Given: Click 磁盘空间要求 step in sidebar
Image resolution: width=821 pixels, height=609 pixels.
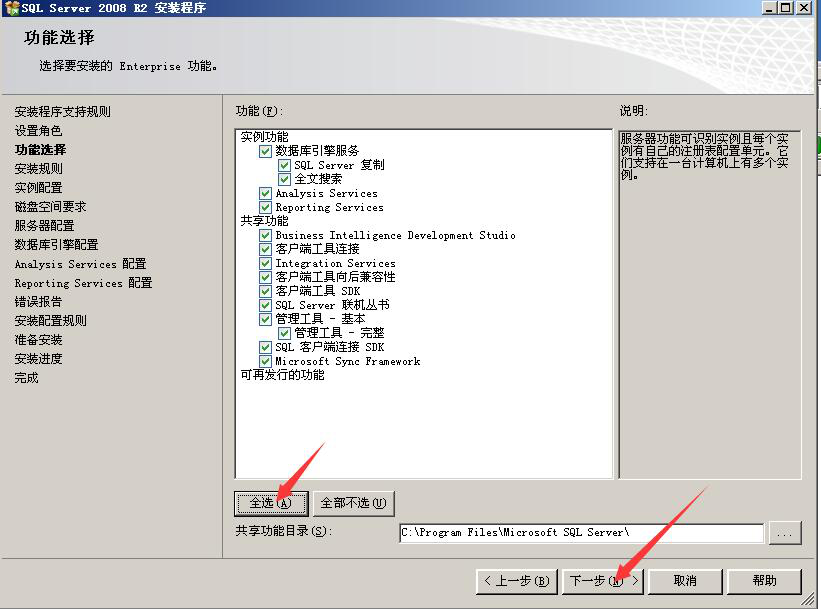Looking at the screenshot, I should coord(50,207).
